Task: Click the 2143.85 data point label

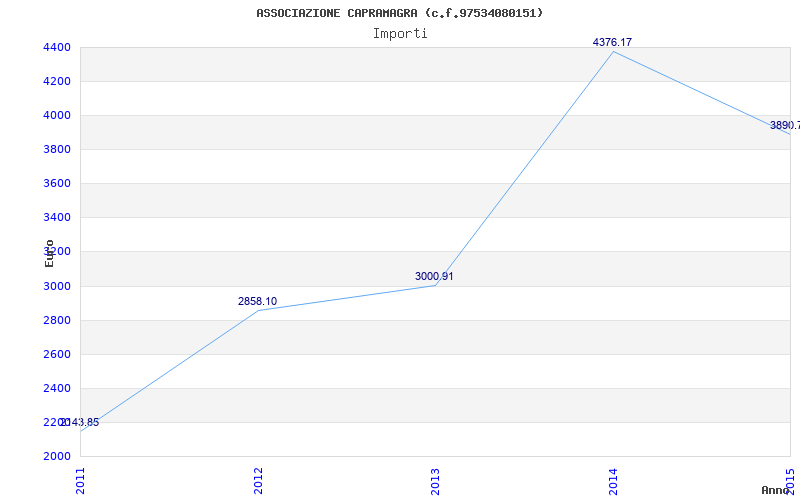Action: pos(80,422)
